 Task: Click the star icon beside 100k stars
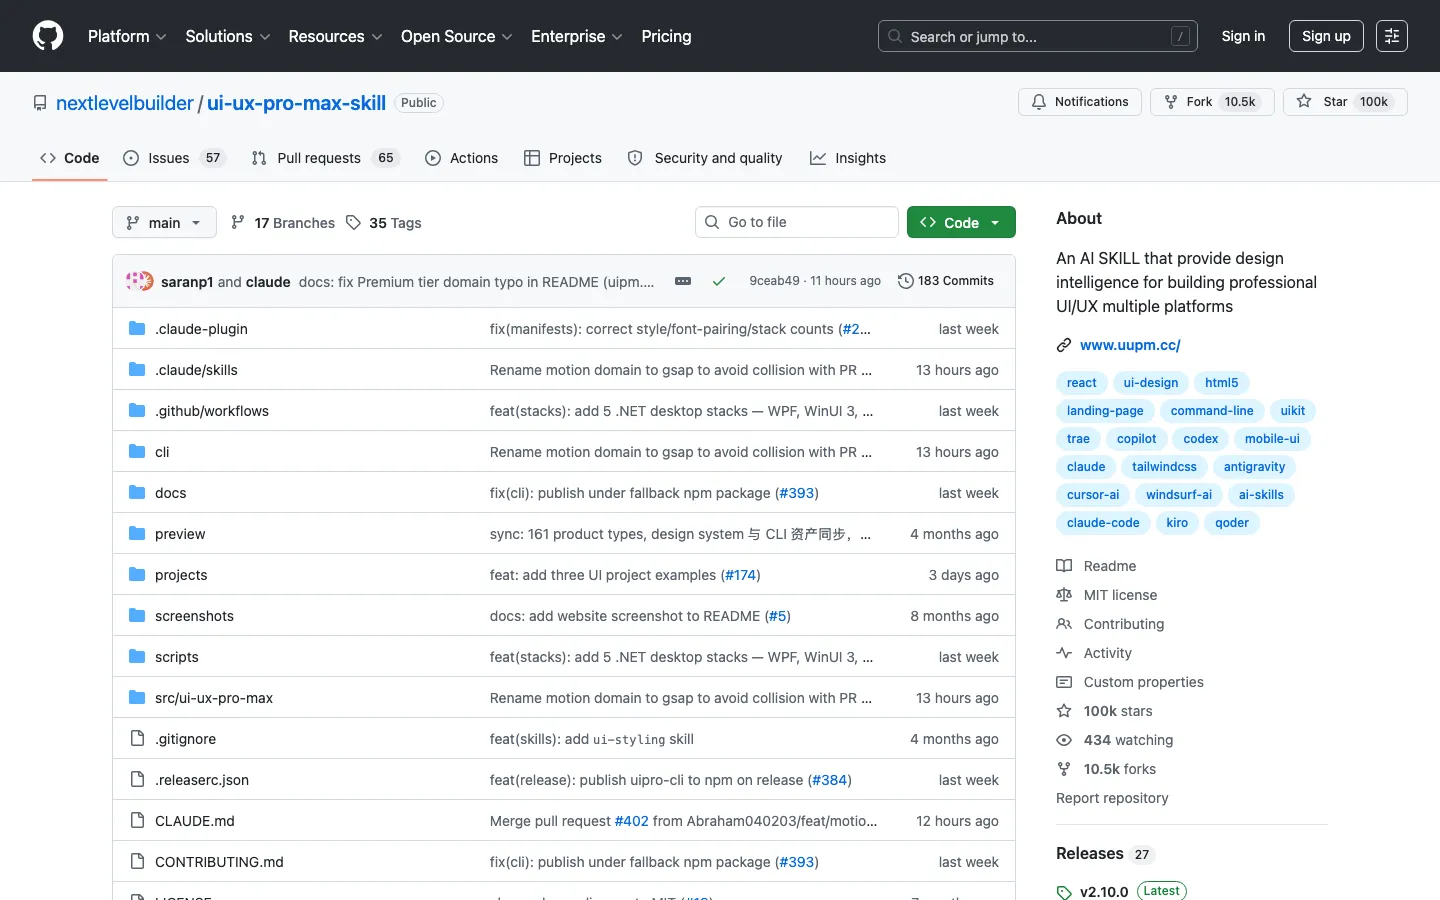[x=1064, y=711]
